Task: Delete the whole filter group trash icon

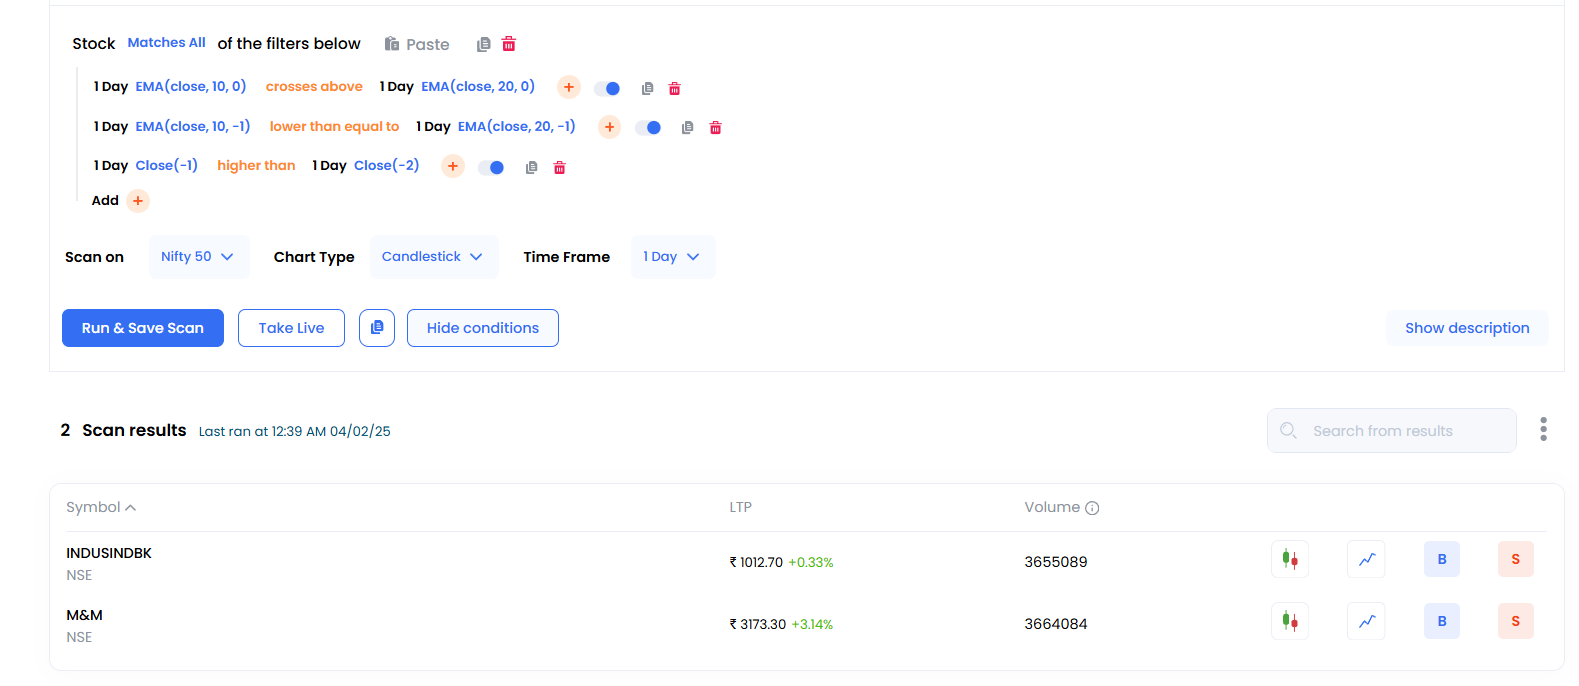Action: pyautogui.click(x=509, y=44)
